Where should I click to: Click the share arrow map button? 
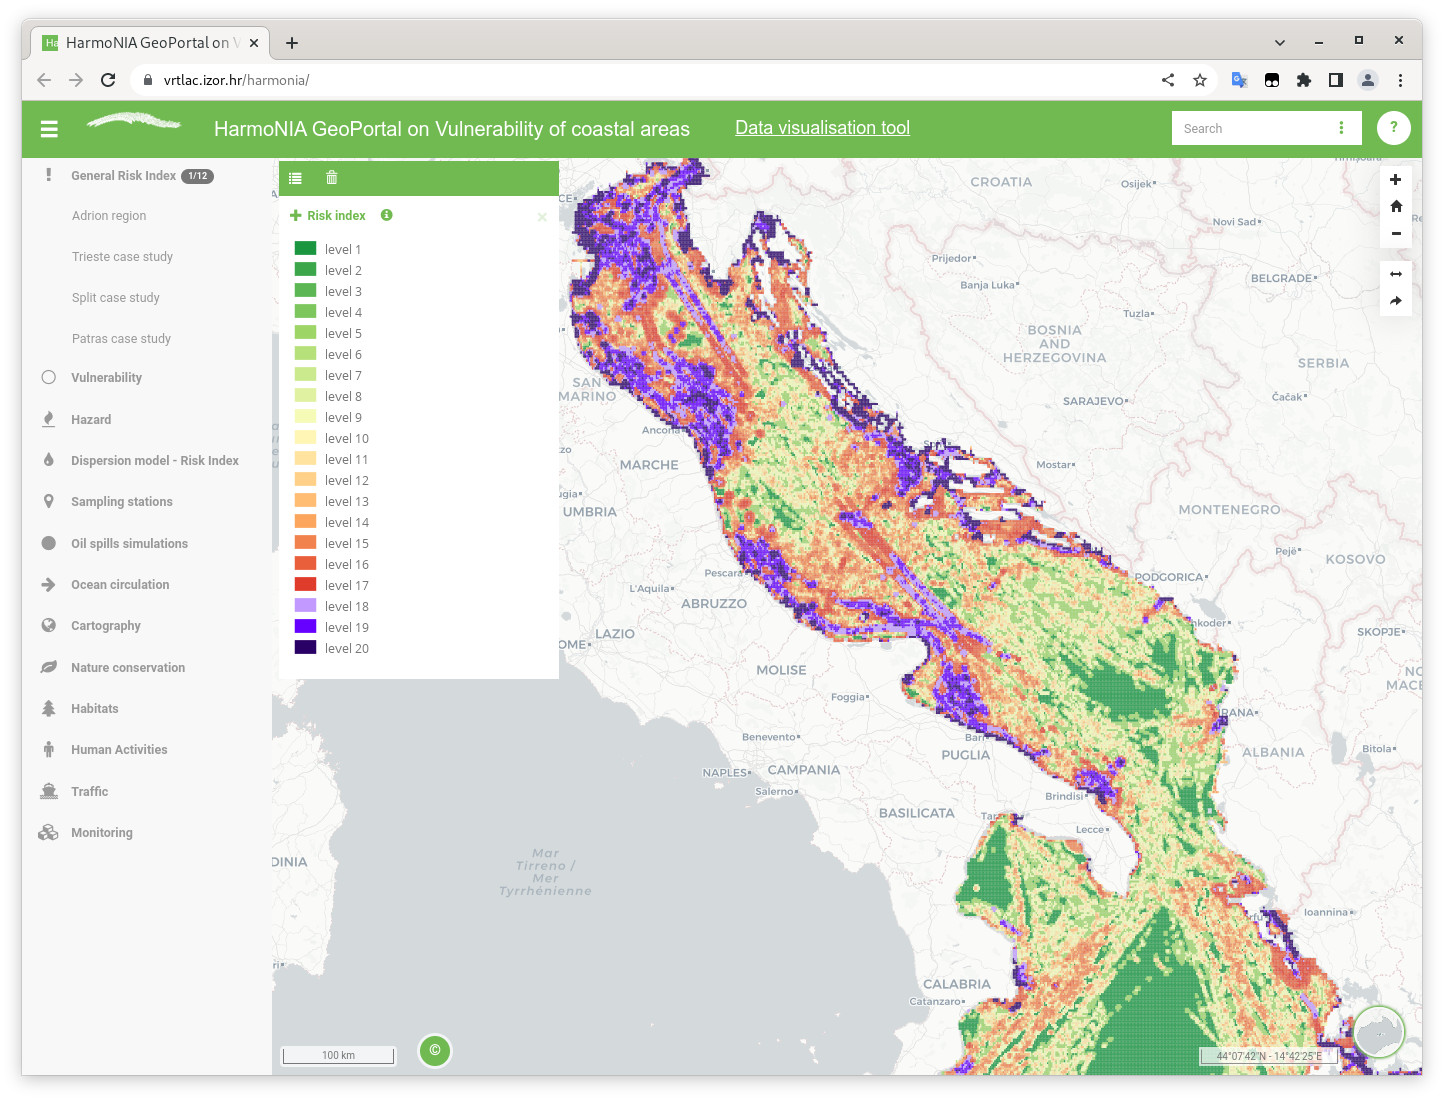click(x=1395, y=301)
